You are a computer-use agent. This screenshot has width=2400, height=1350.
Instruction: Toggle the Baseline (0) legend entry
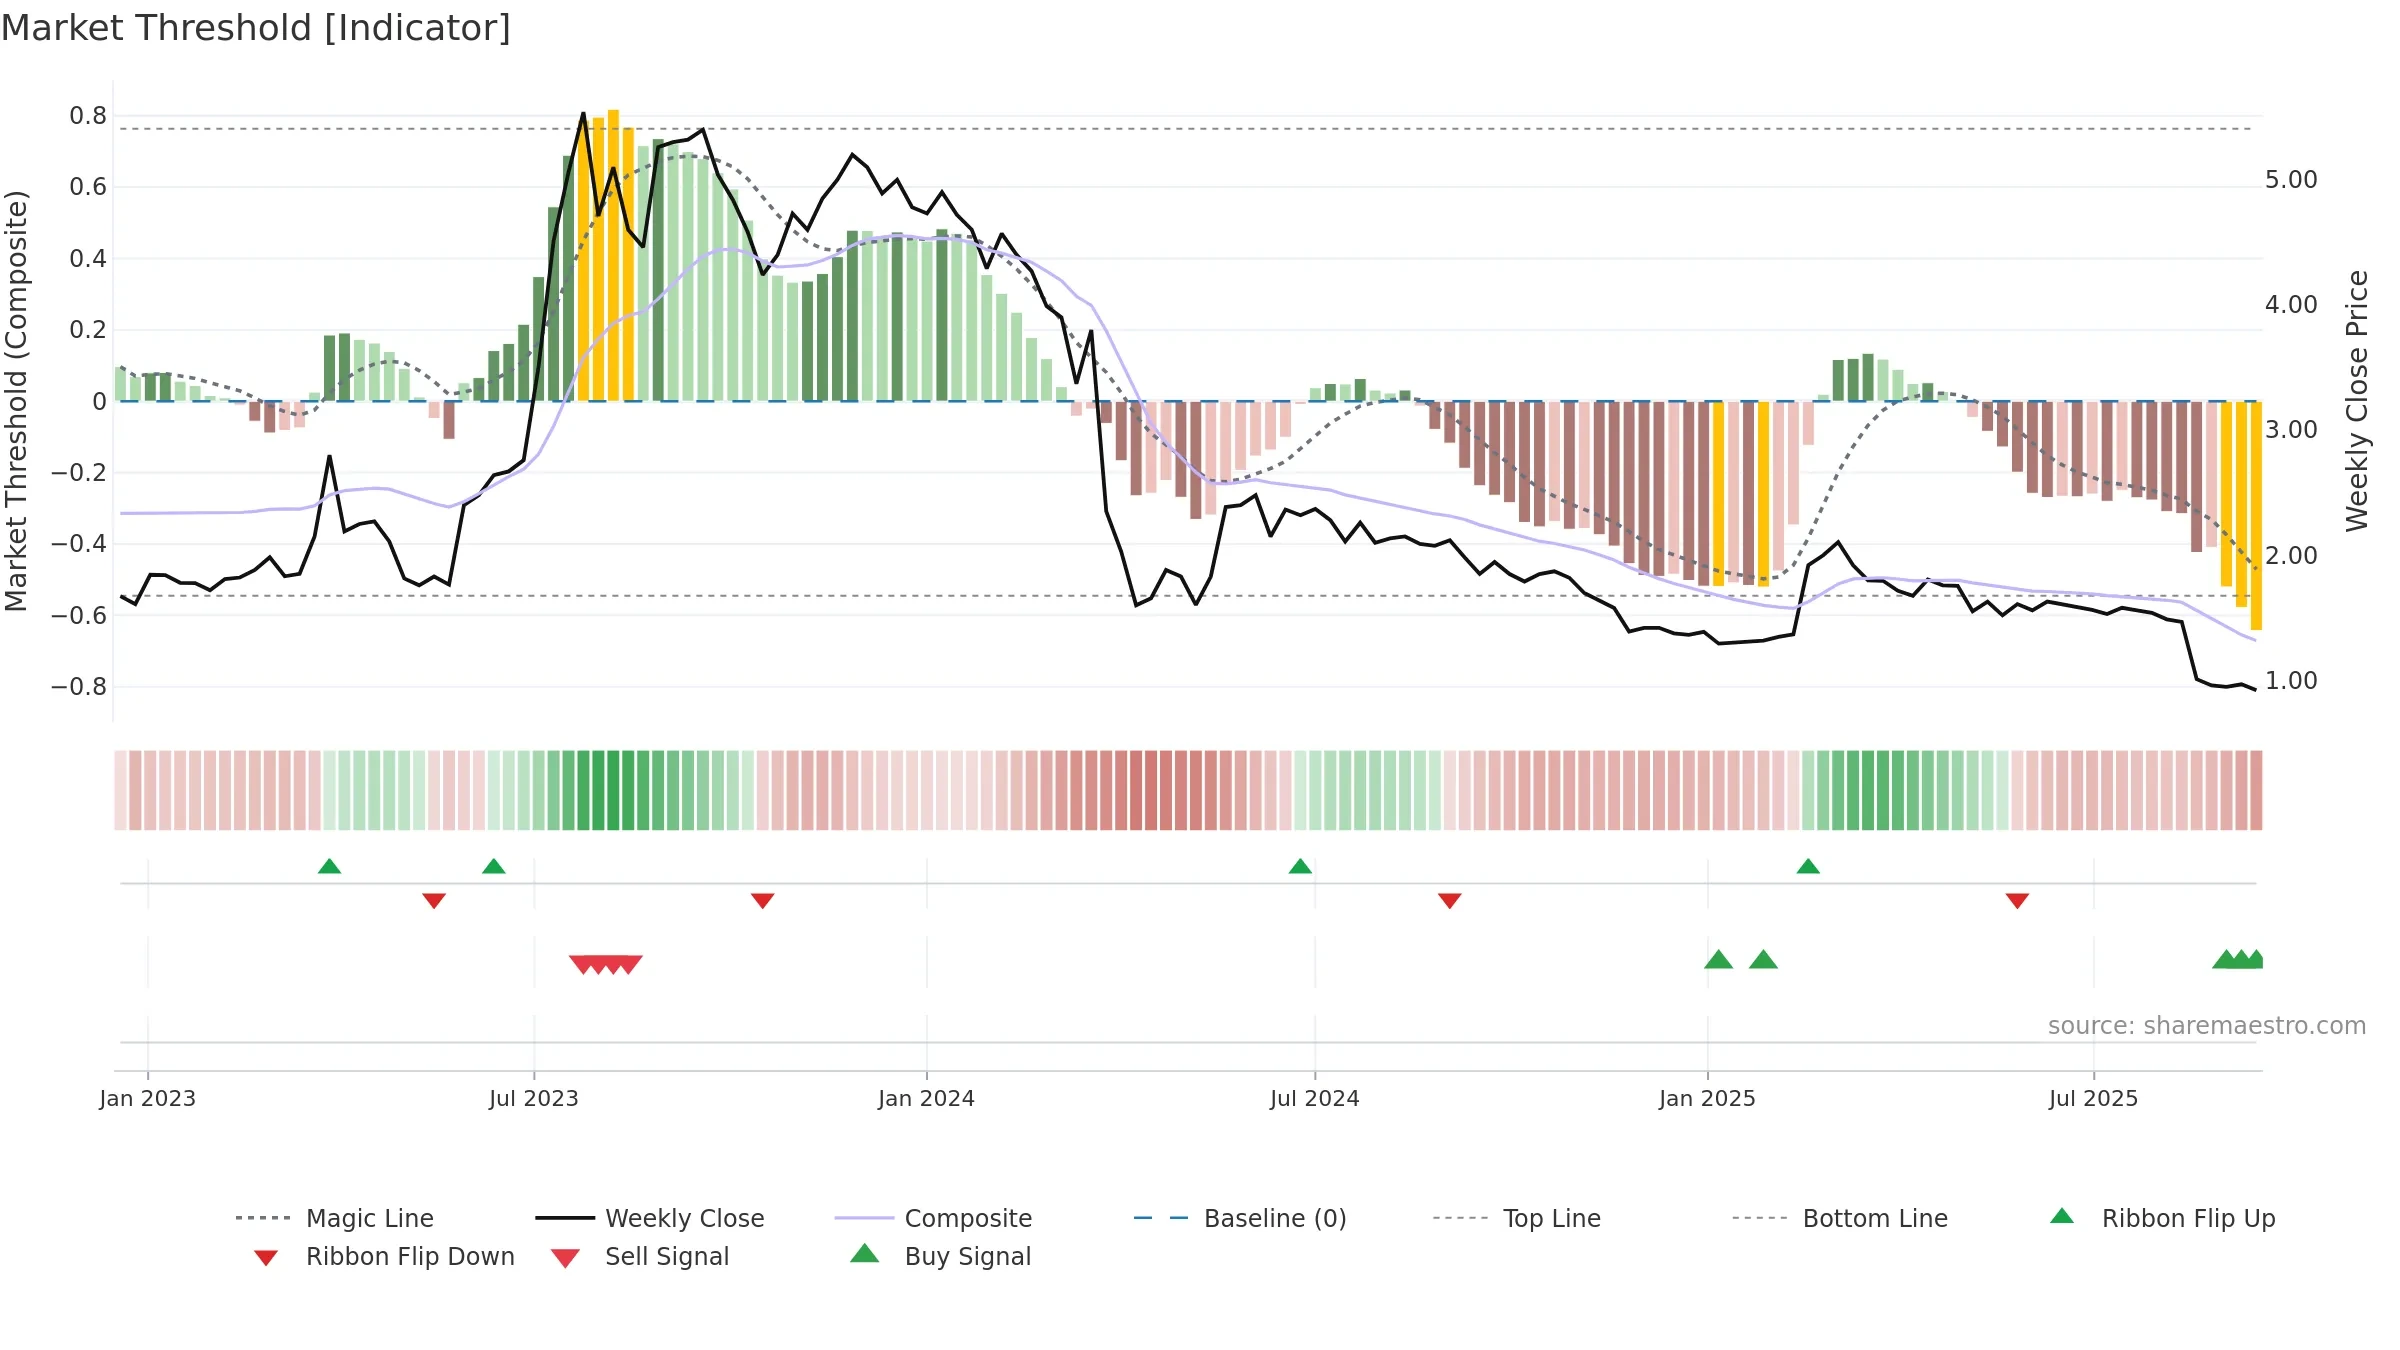pyautogui.click(x=1240, y=1218)
